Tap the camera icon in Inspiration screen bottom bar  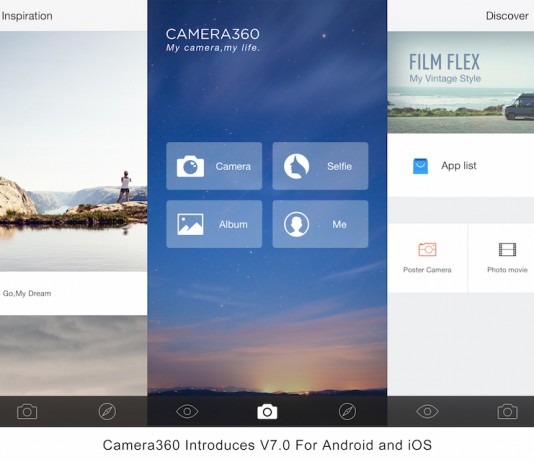[27, 412]
